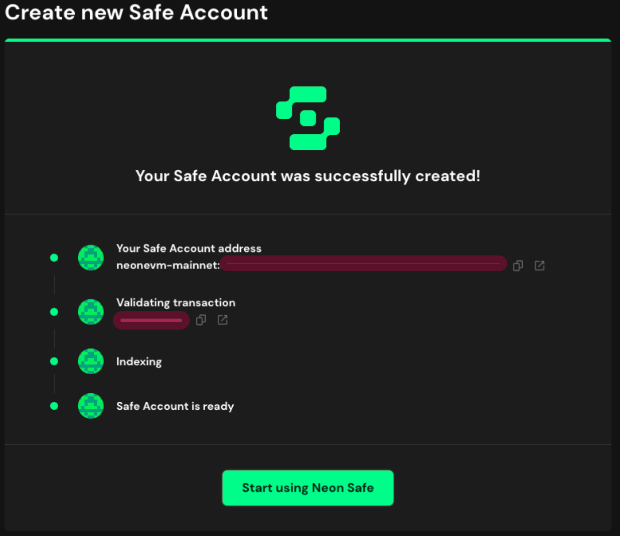Click the Create new Safe Account title
This screenshot has width=620, height=536.
(136, 13)
